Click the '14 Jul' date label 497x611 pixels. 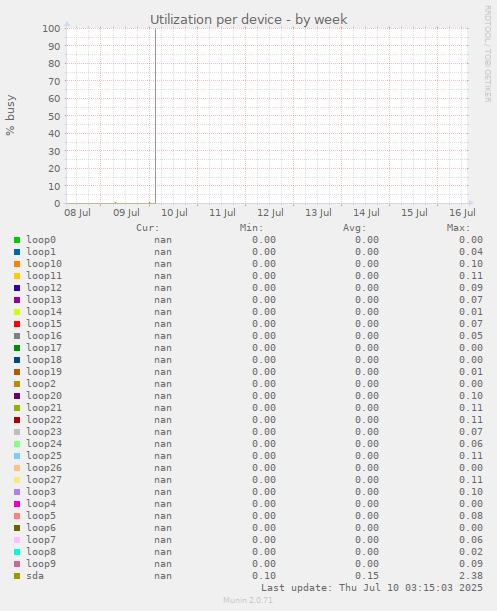pyautogui.click(x=366, y=213)
